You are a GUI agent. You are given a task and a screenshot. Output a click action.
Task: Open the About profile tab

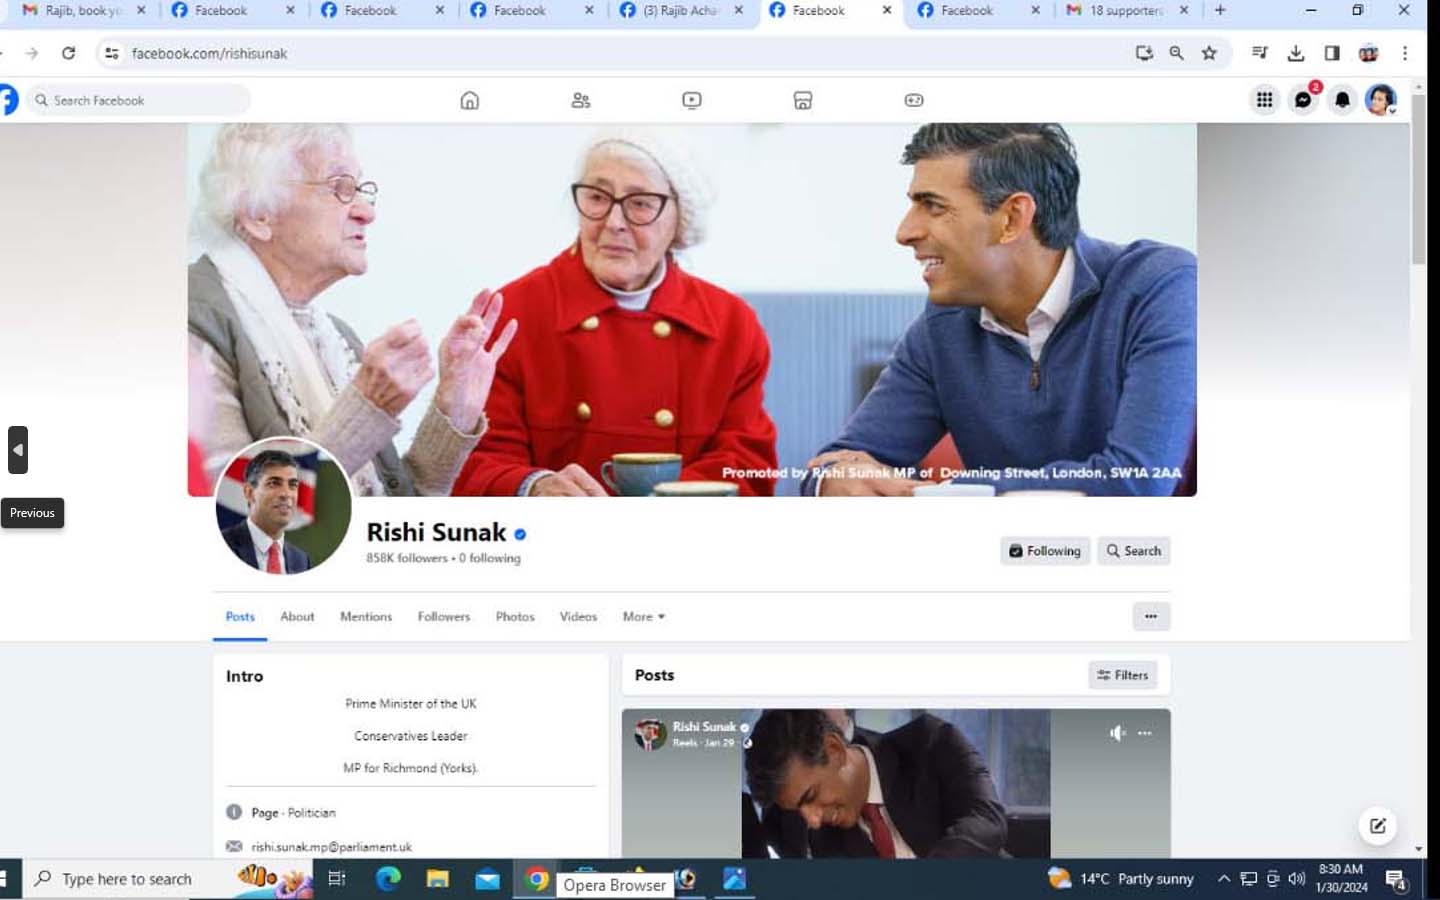click(297, 617)
